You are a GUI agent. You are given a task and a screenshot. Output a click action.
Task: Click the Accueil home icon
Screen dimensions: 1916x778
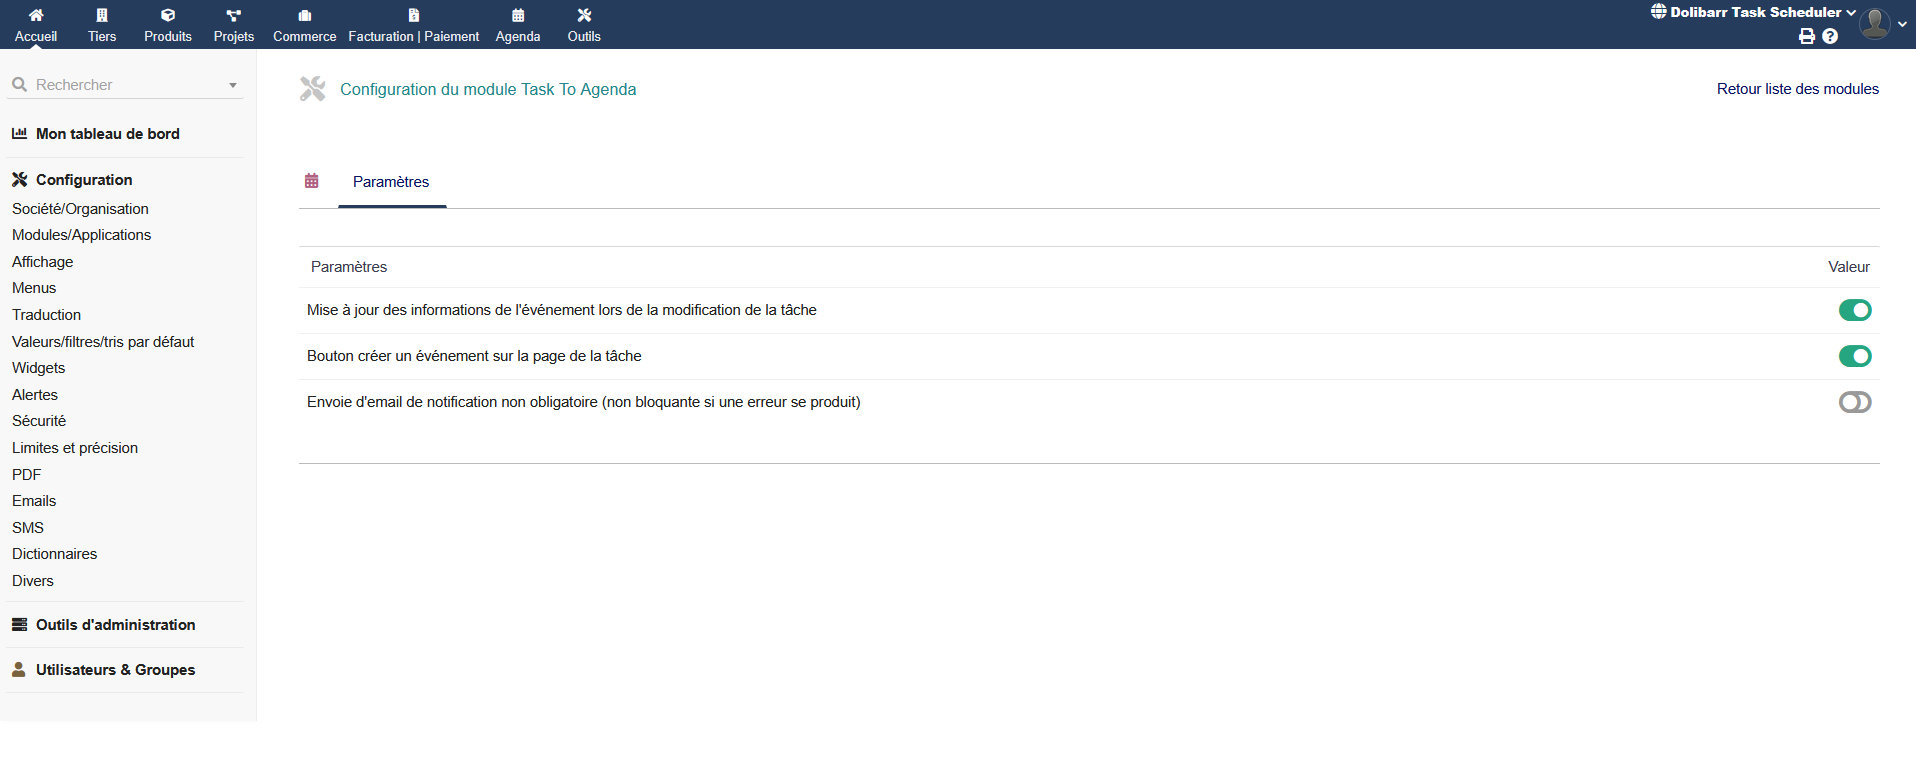[36, 15]
